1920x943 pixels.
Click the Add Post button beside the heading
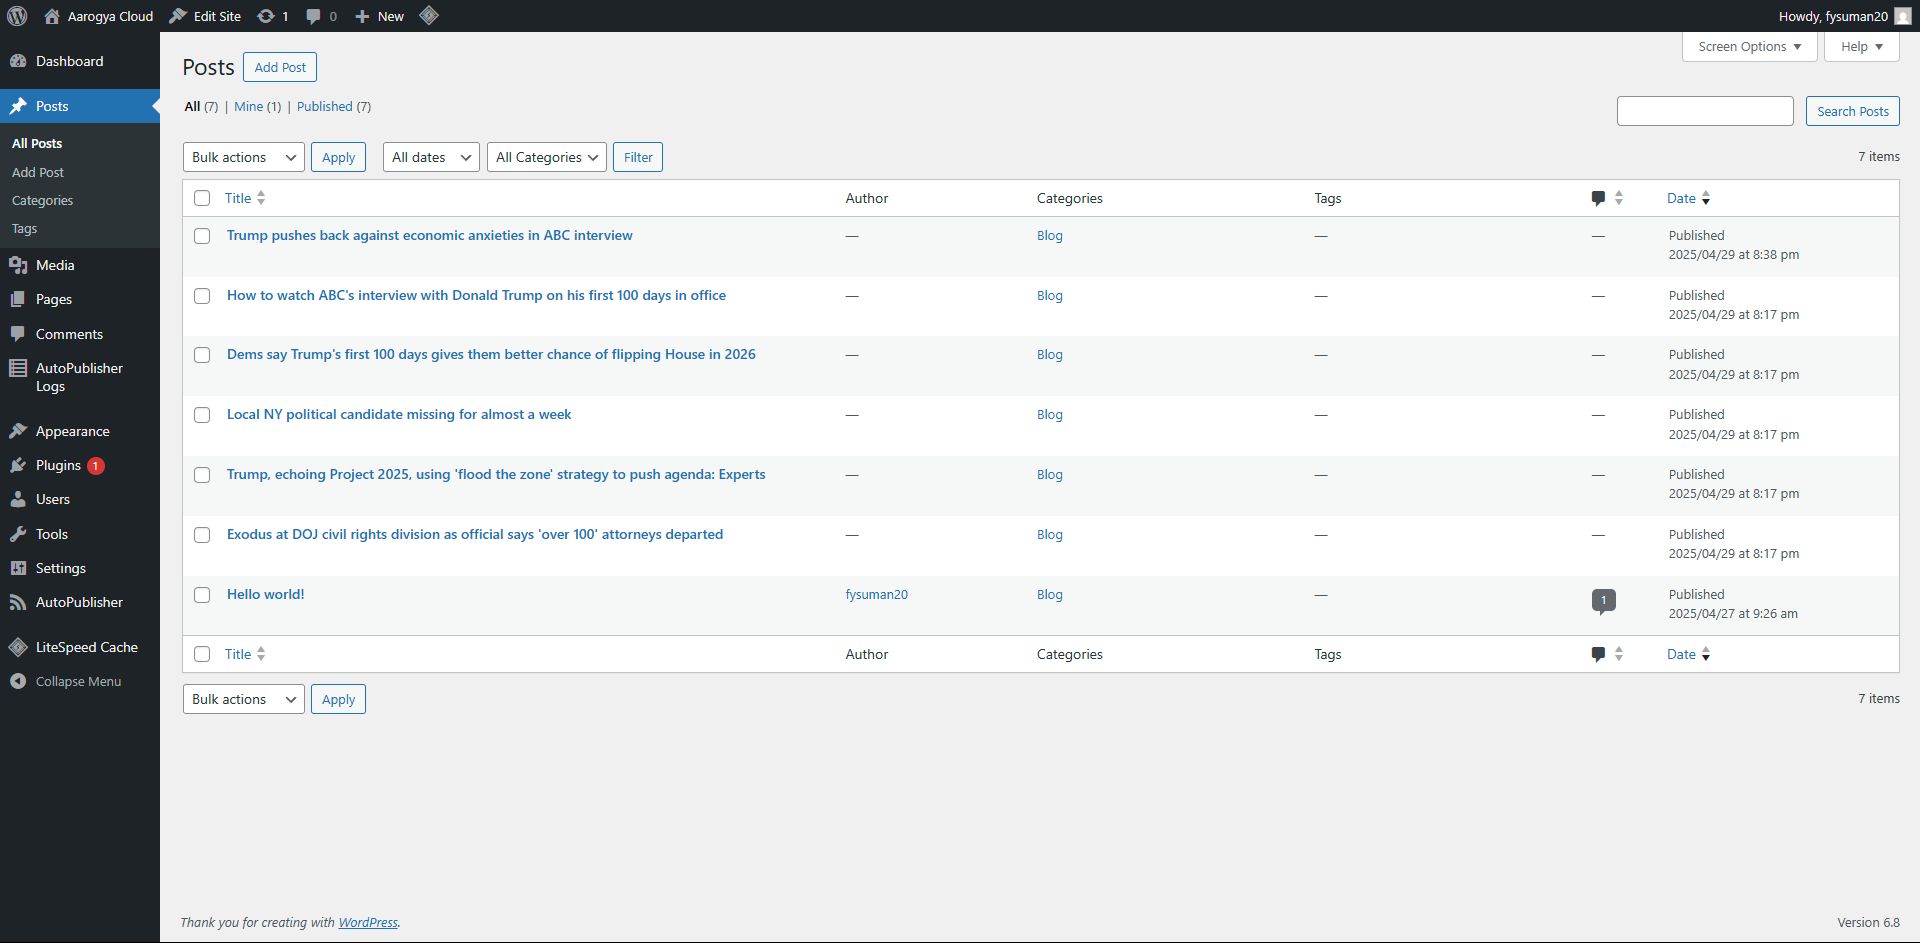280,67
